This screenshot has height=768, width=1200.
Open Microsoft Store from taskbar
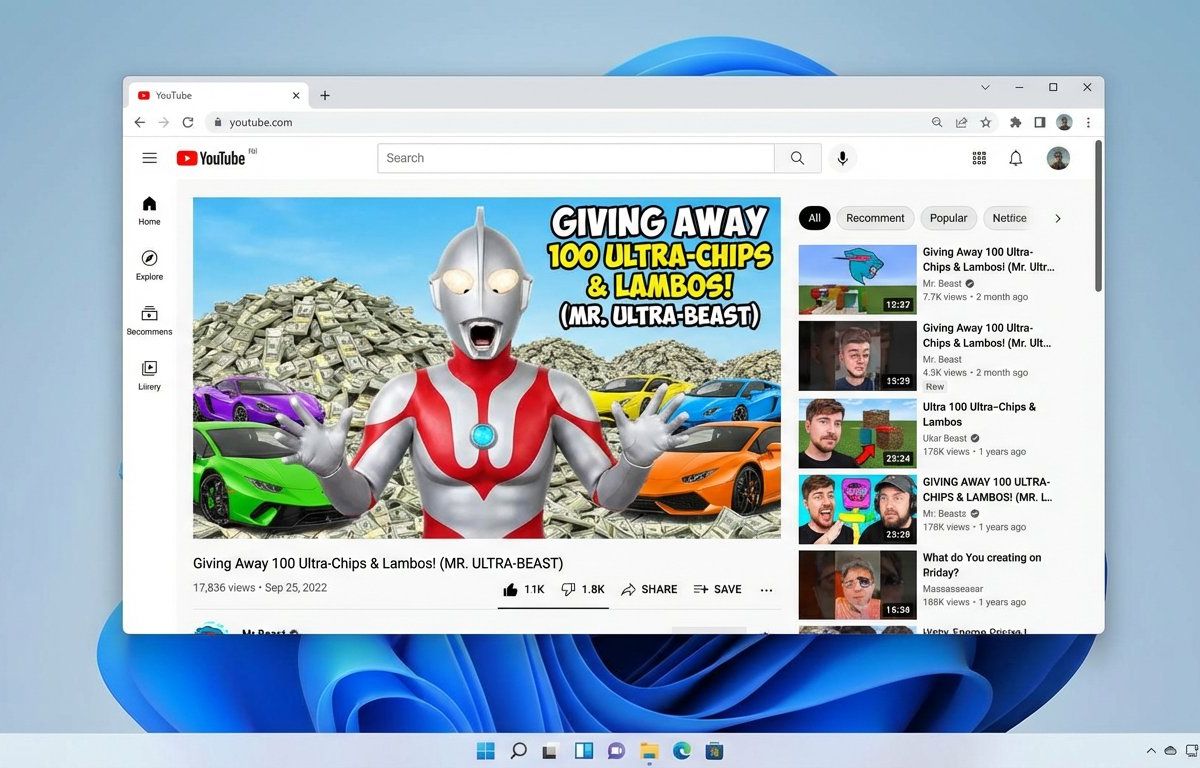tap(714, 750)
